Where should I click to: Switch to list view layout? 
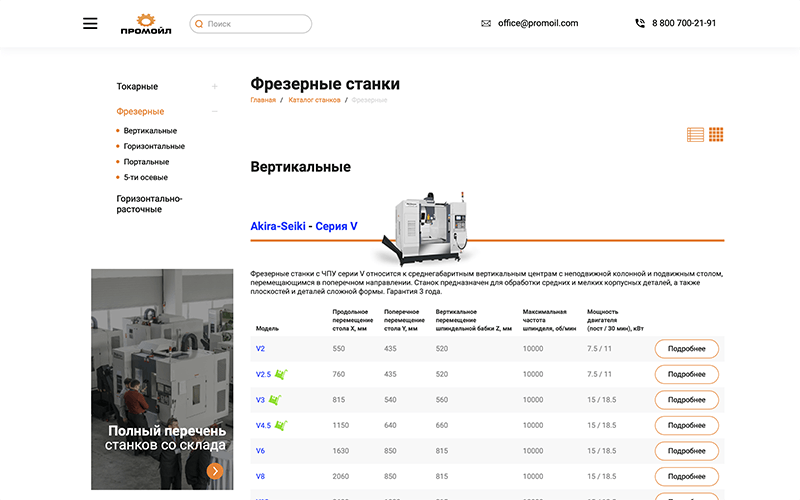pos(695,135)
